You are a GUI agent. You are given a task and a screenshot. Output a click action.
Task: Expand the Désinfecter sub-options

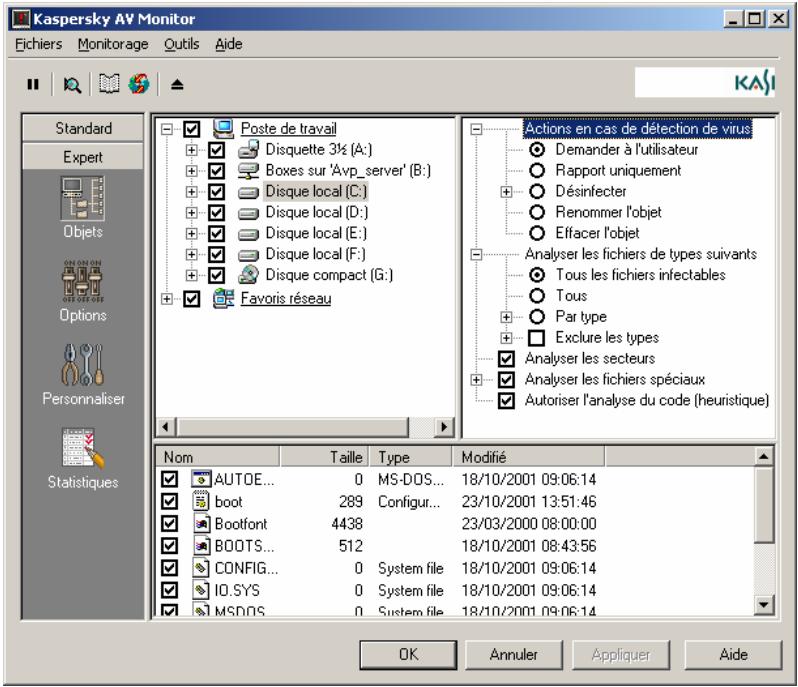[x=506, y=192]
